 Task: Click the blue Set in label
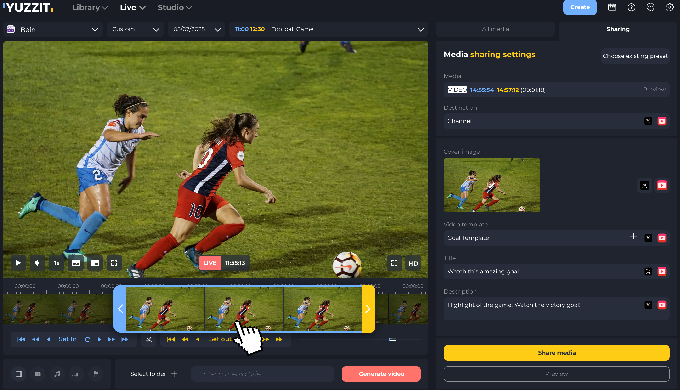tap(67, 339)
